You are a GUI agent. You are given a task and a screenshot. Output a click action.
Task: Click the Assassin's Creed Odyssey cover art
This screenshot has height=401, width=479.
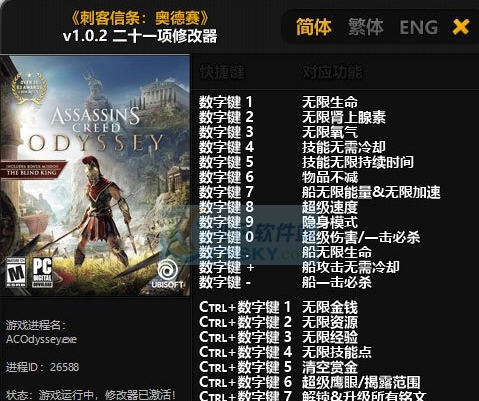[x=95, y=175]
